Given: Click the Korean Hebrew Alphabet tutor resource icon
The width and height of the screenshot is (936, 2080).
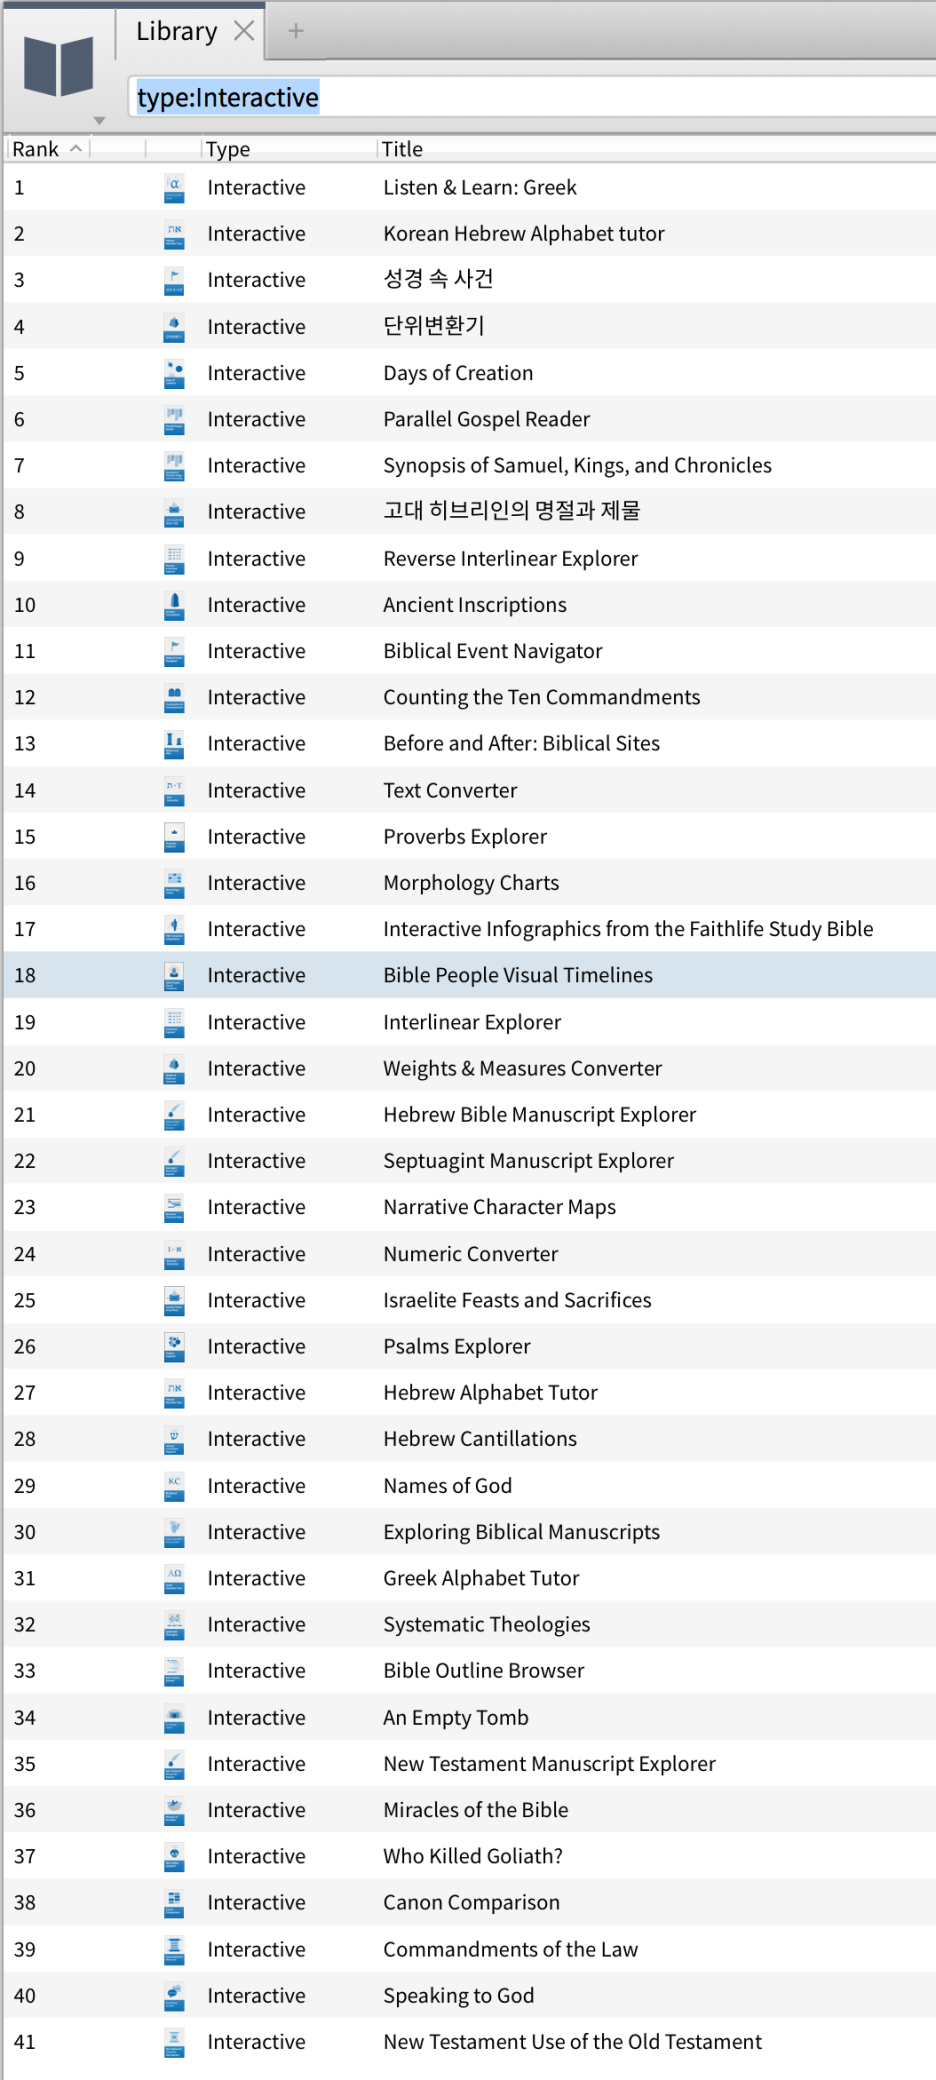Looking at the screenshot, I should coord(174,234).
